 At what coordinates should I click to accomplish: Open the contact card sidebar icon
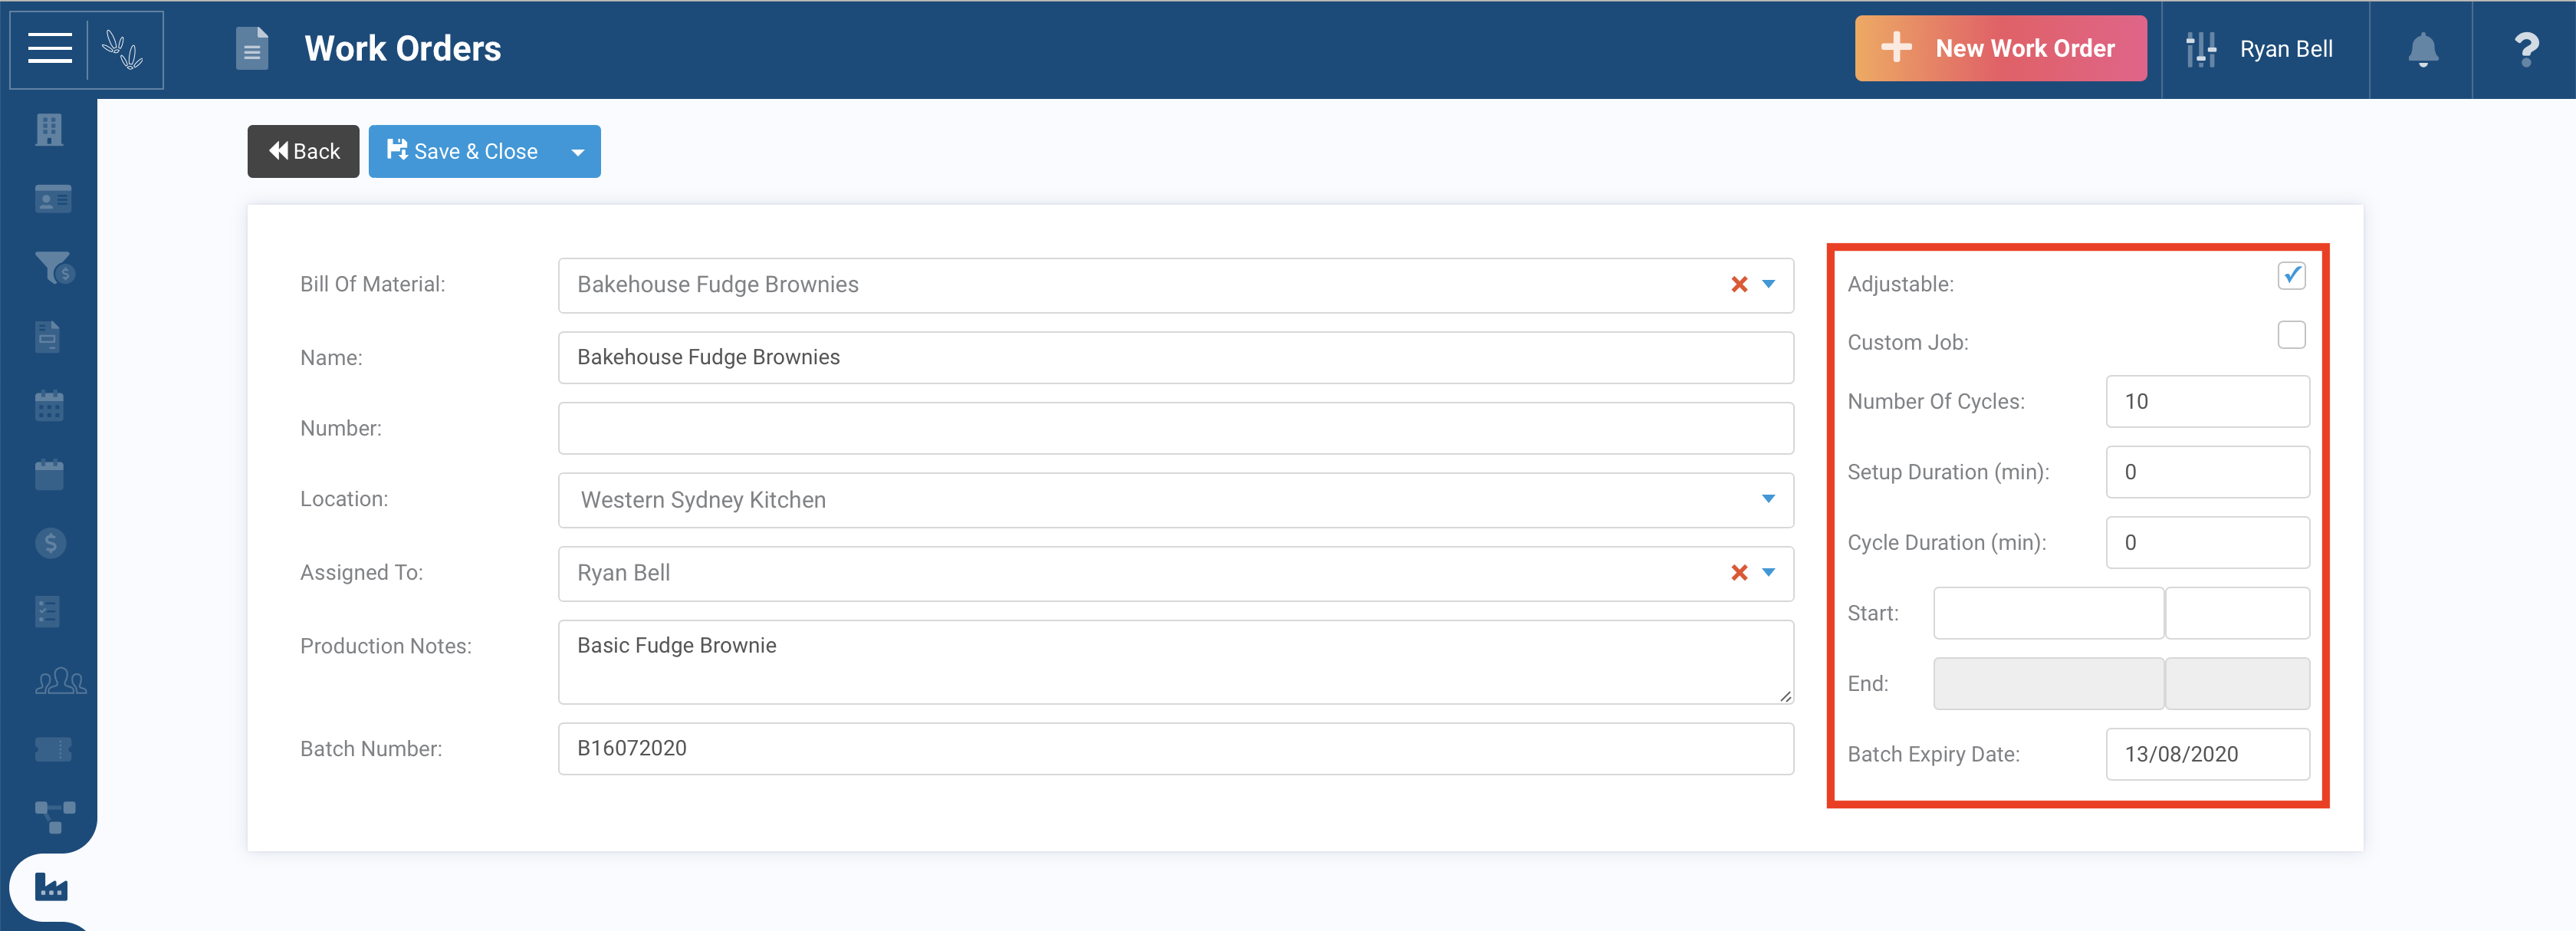tap(52, 198)
